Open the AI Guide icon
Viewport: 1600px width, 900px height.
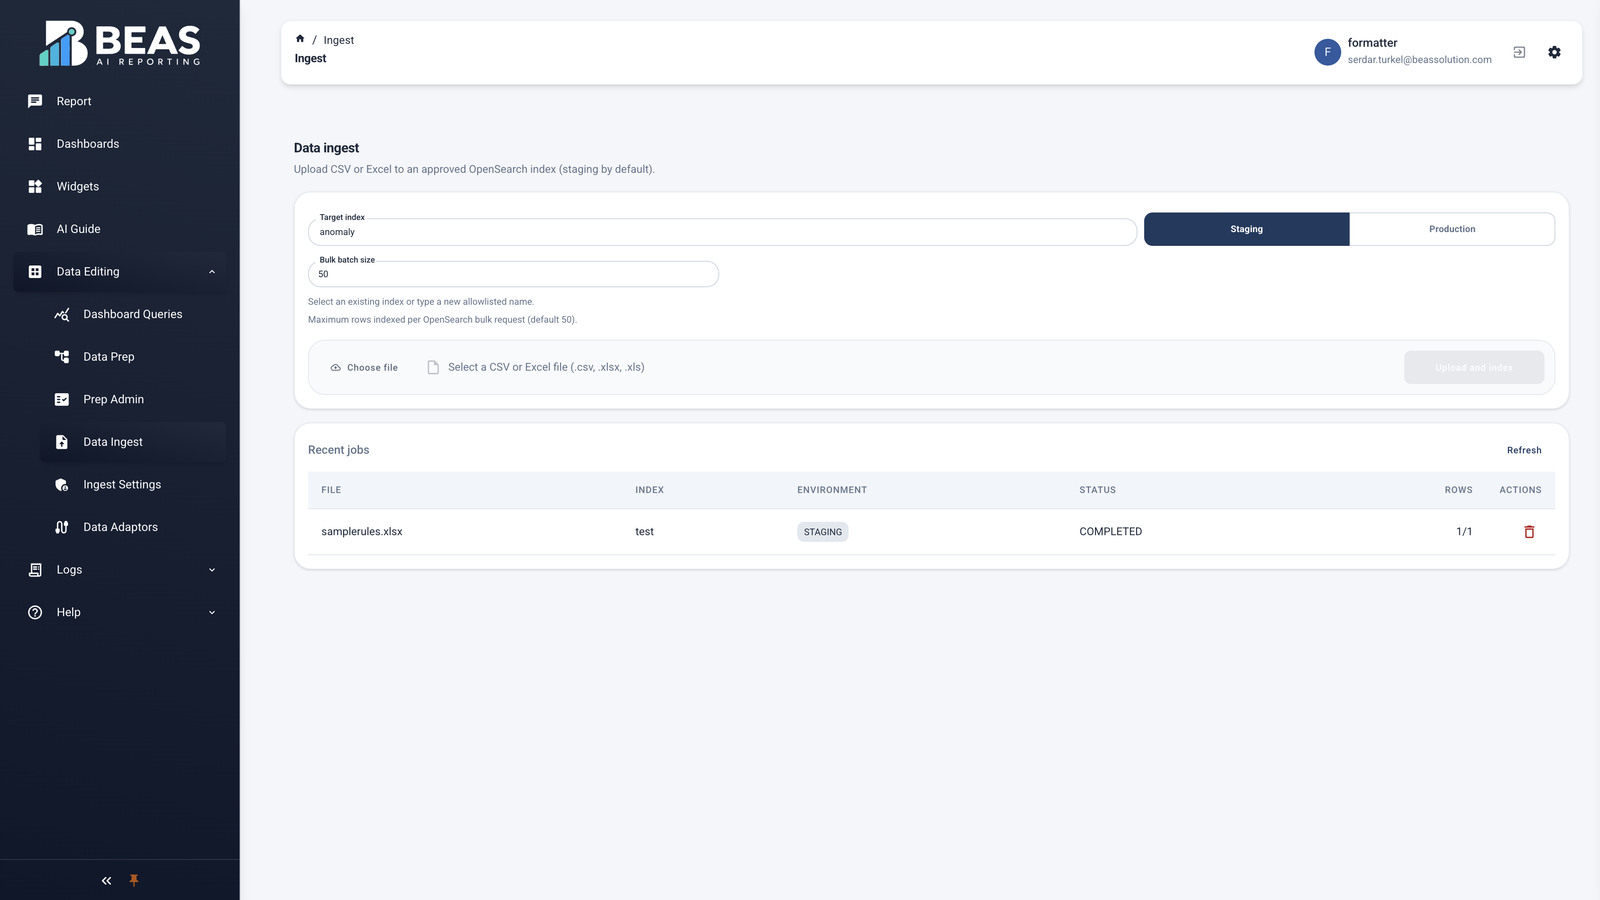(35, 229)
